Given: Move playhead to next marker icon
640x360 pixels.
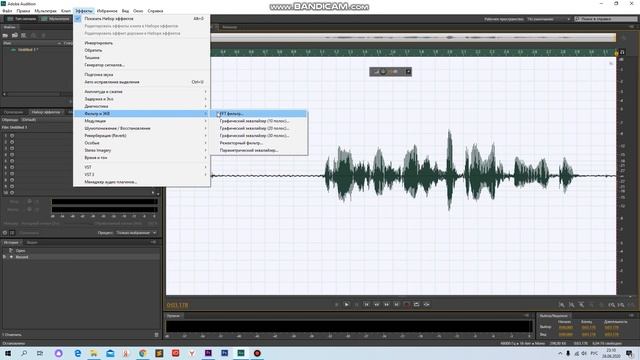Looking at the screenshot, I should point(396,304).
